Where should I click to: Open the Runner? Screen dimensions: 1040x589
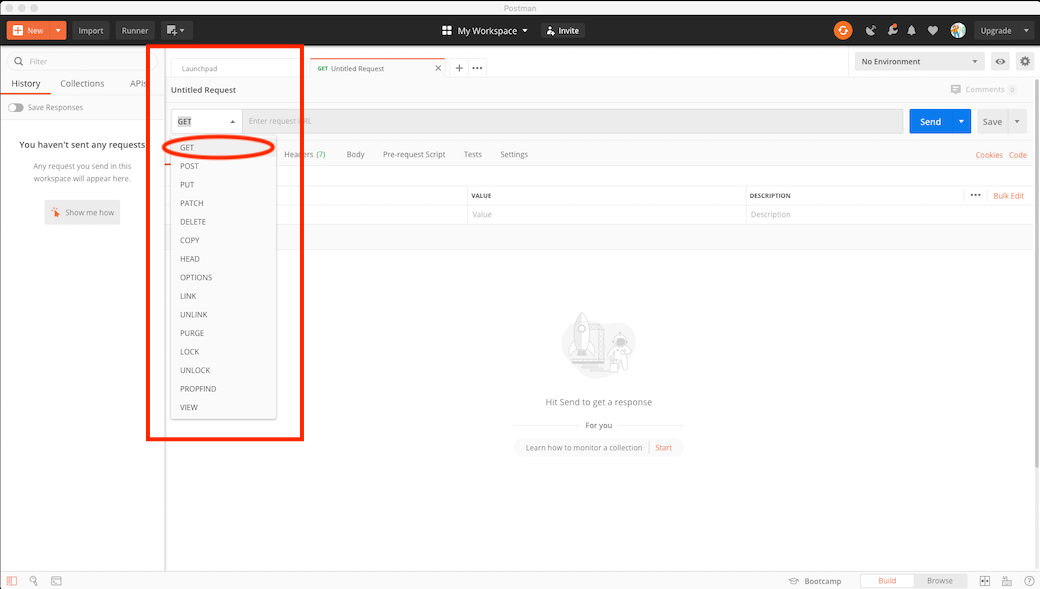(x=135, y=31)
